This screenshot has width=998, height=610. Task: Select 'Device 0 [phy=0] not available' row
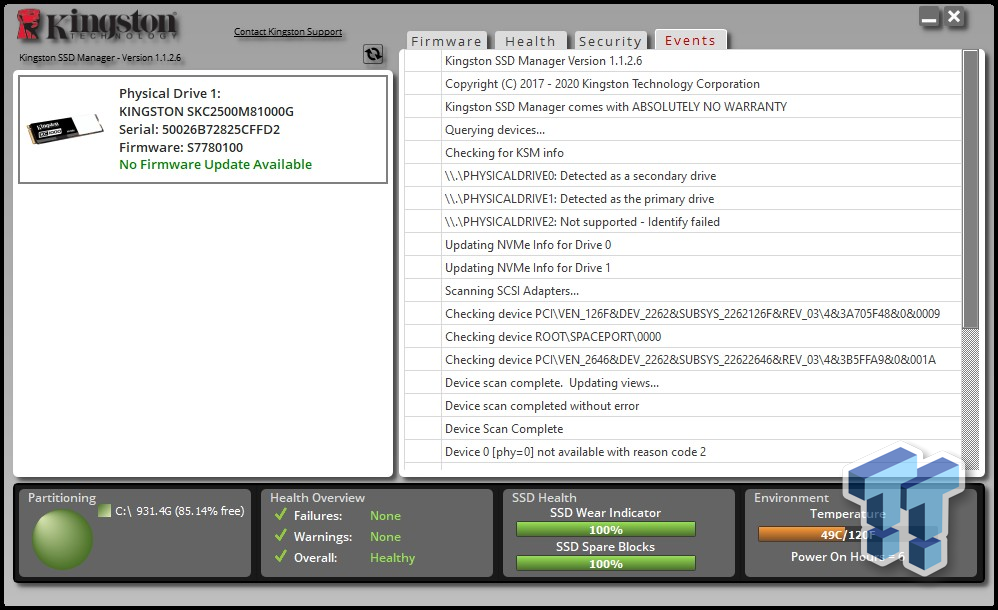point(683,451)
